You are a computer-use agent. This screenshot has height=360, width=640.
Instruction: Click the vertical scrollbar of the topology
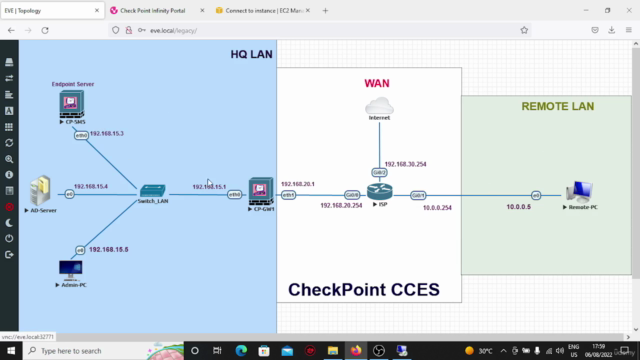636,163
